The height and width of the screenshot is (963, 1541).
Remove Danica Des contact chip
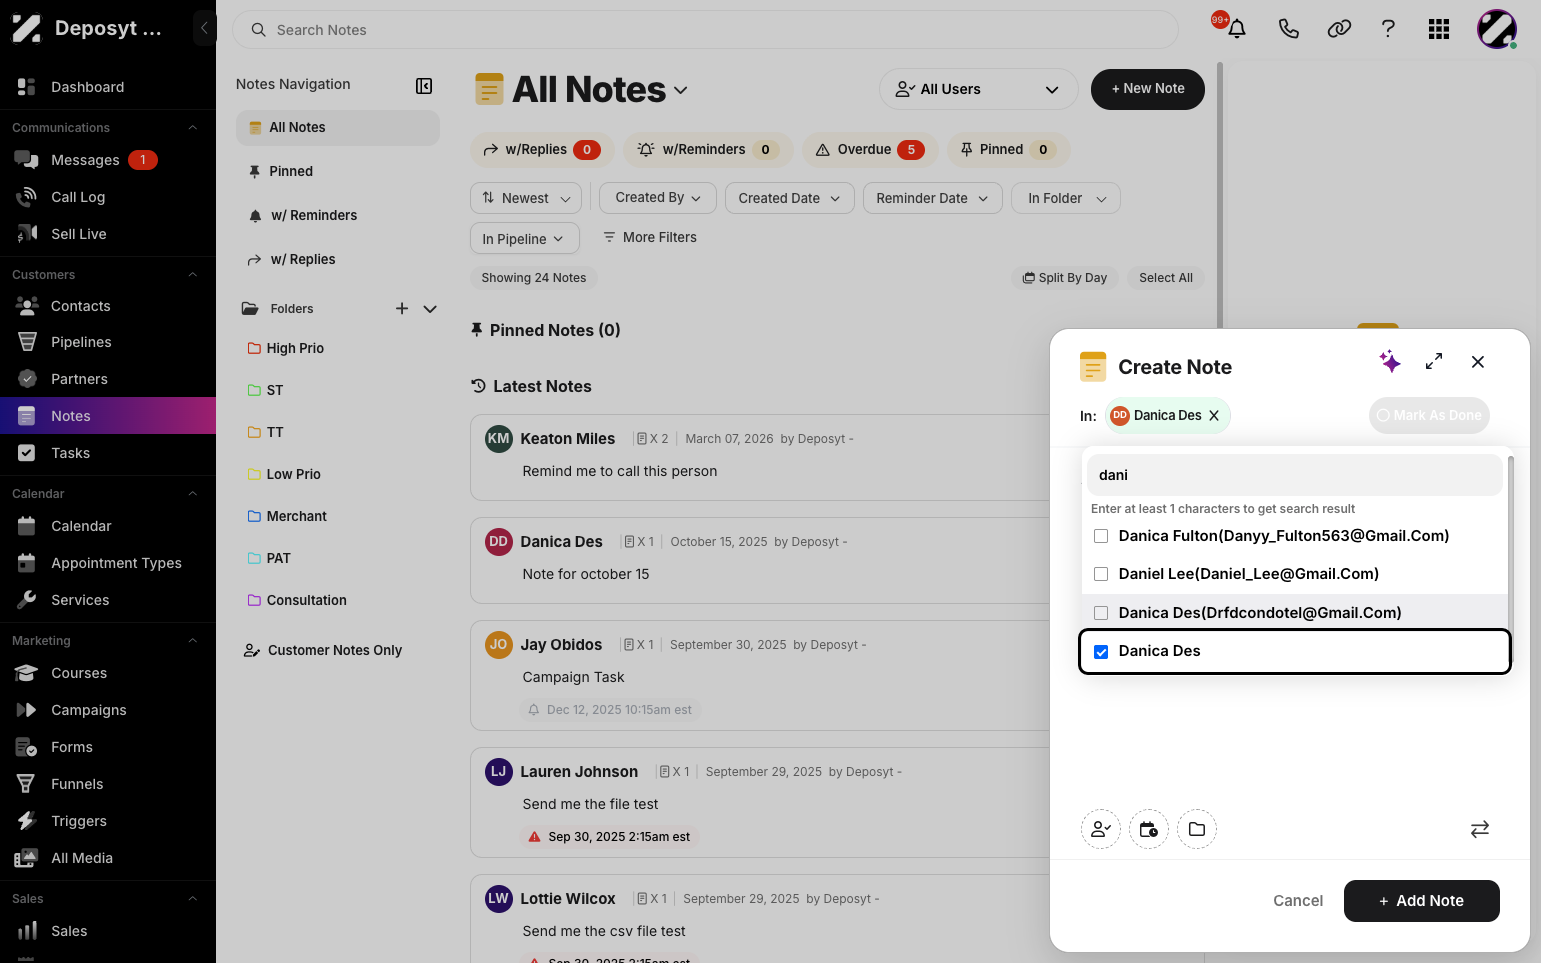(1214, 416)
